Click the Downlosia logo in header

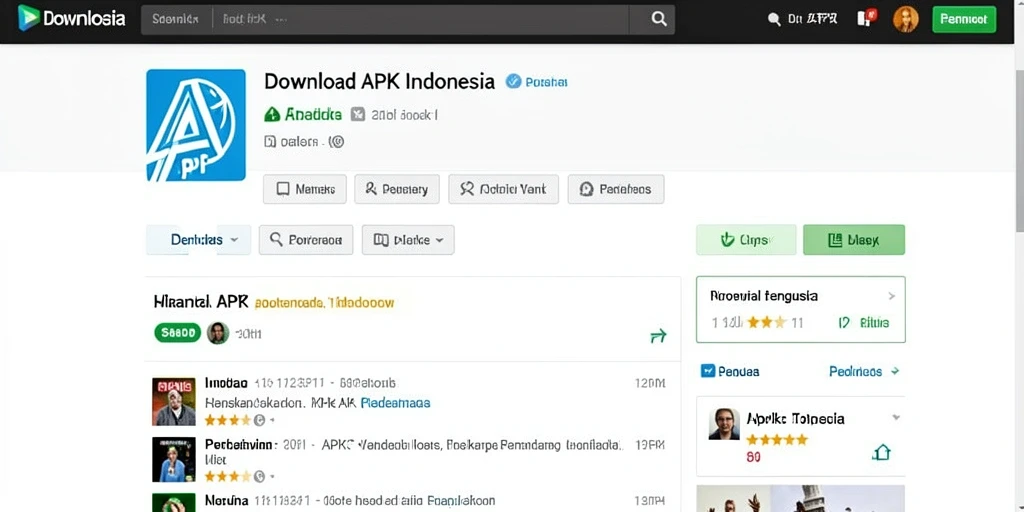pyautogui.click(x=71, y=18)
